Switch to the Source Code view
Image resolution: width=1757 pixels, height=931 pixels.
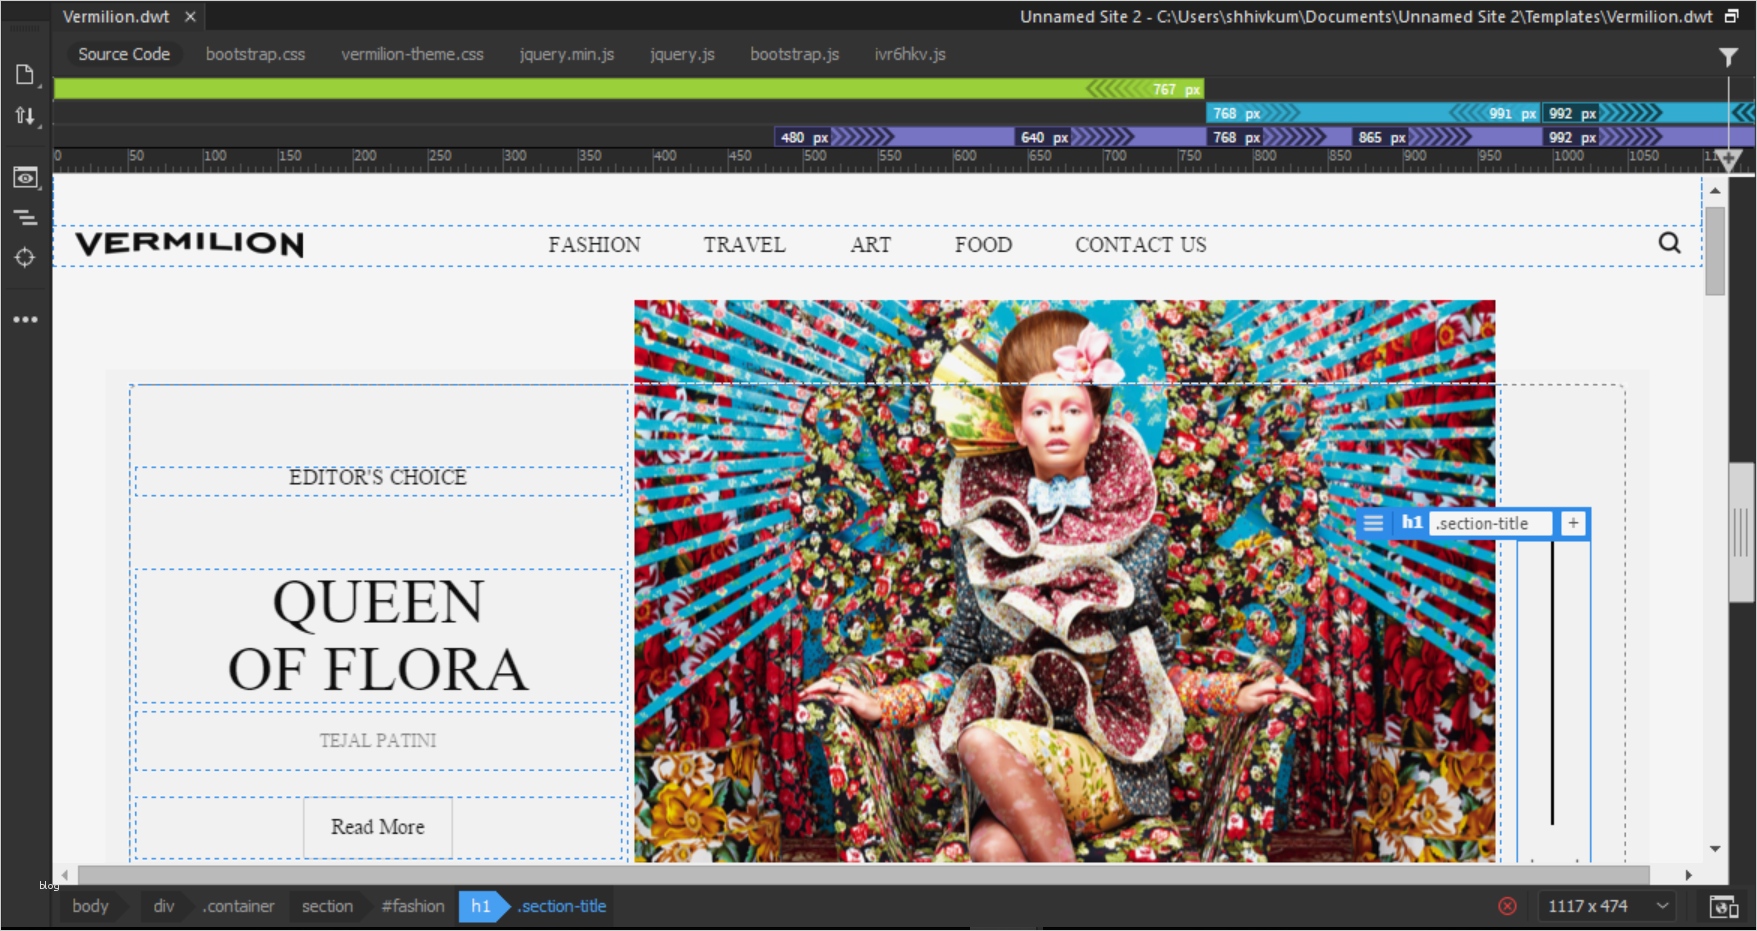[123, 53]
